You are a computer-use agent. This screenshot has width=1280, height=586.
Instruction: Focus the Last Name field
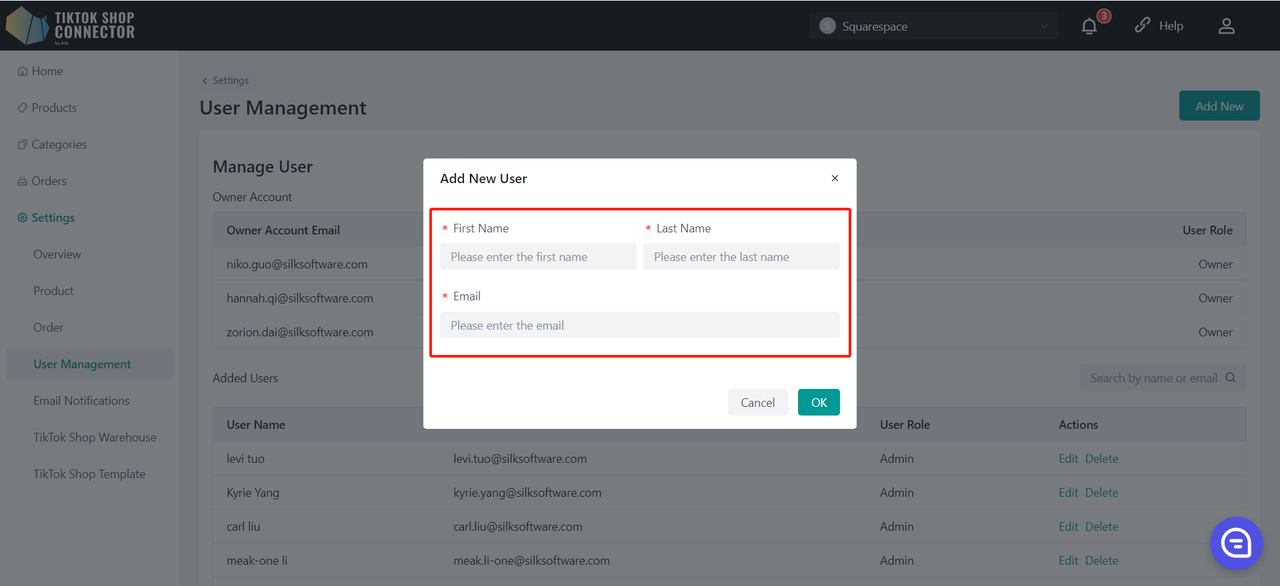pyautogui.click(x=741, y=257)
